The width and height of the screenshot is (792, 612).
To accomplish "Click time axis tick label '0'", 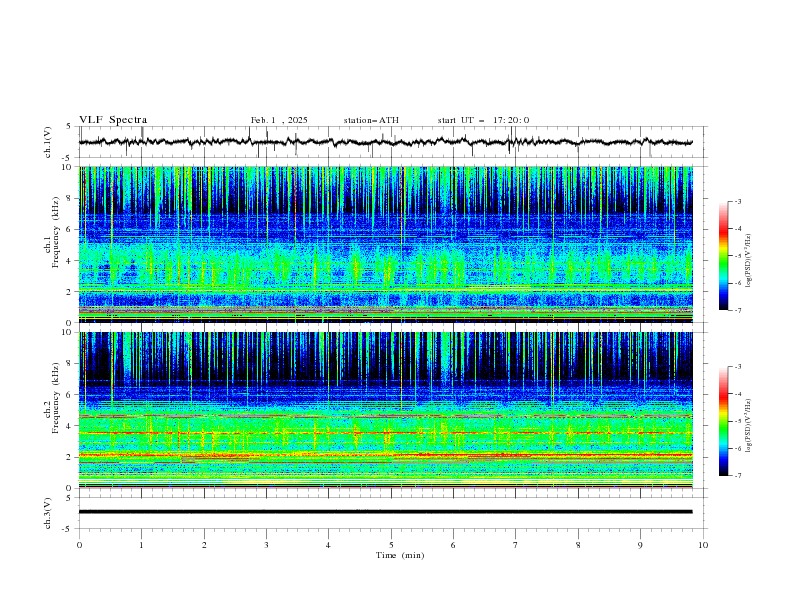I will [79, 545].
